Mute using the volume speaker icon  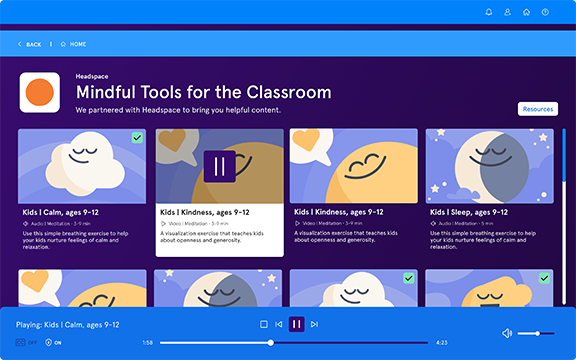pos(507,333)
